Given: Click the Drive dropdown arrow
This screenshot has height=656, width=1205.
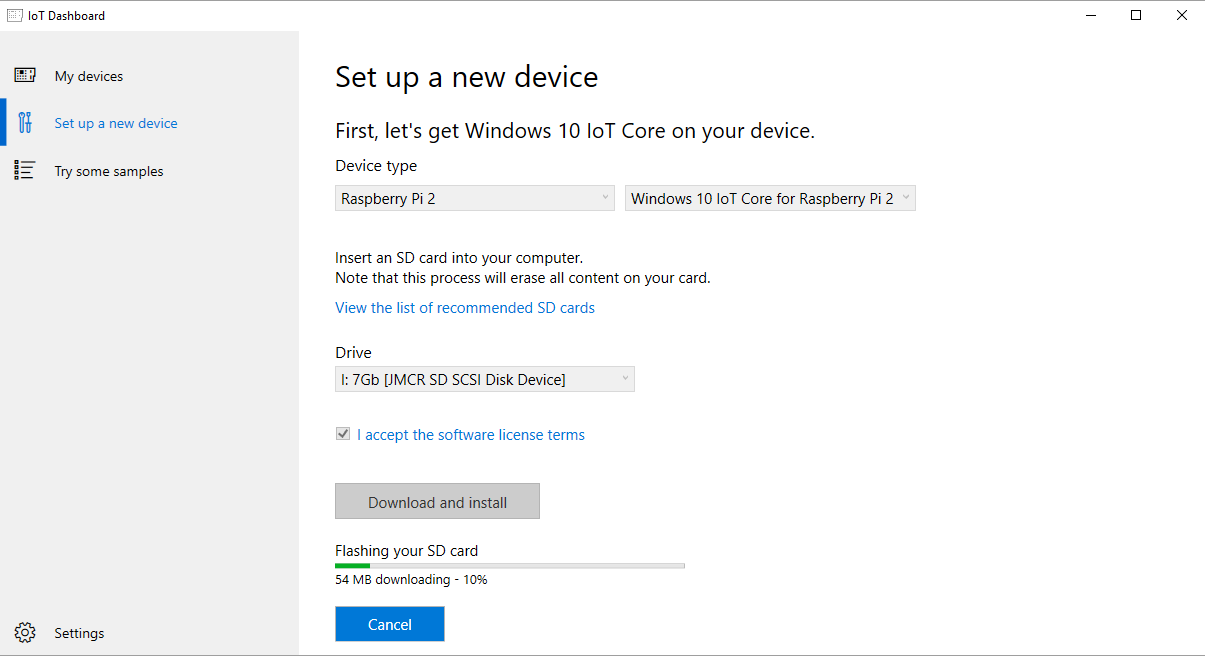Looking at the screenshot, I should [625, 378].
